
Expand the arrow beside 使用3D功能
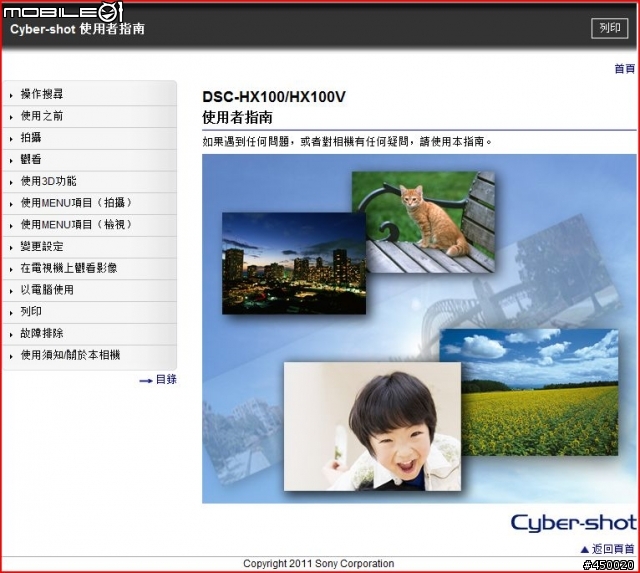[11, 182]
